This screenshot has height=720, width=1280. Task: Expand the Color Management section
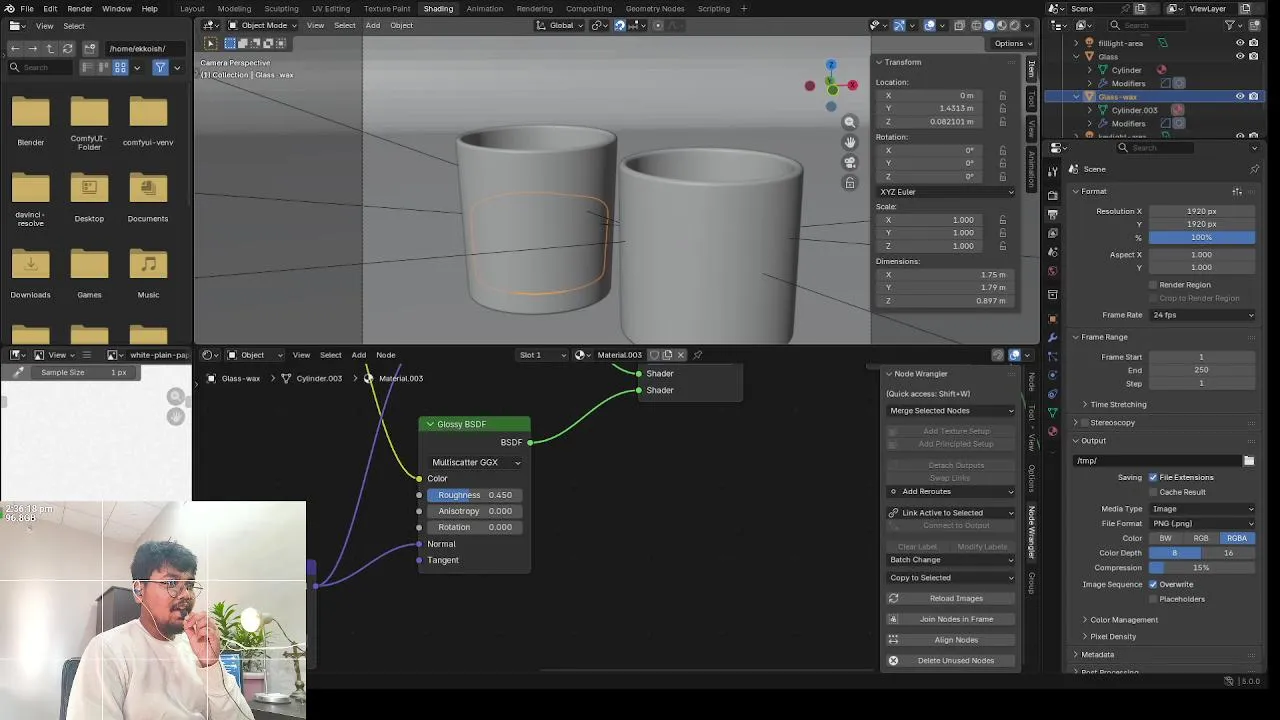coord(1123,620)
